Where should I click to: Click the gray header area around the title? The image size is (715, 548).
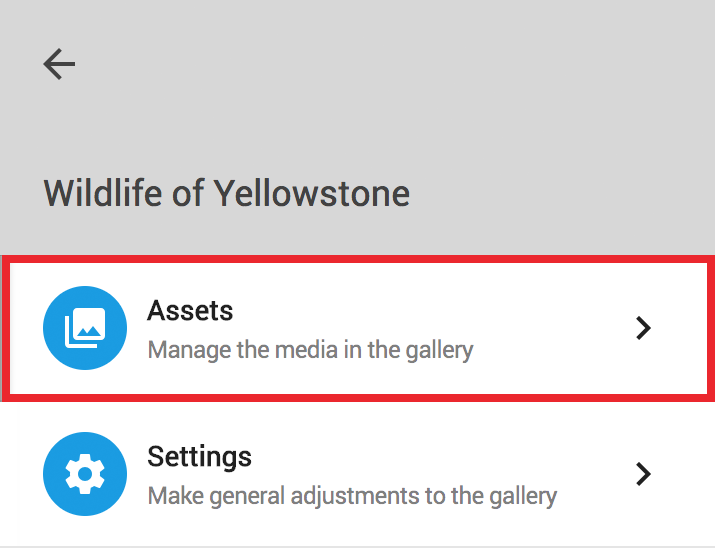(x=358, y=128)
